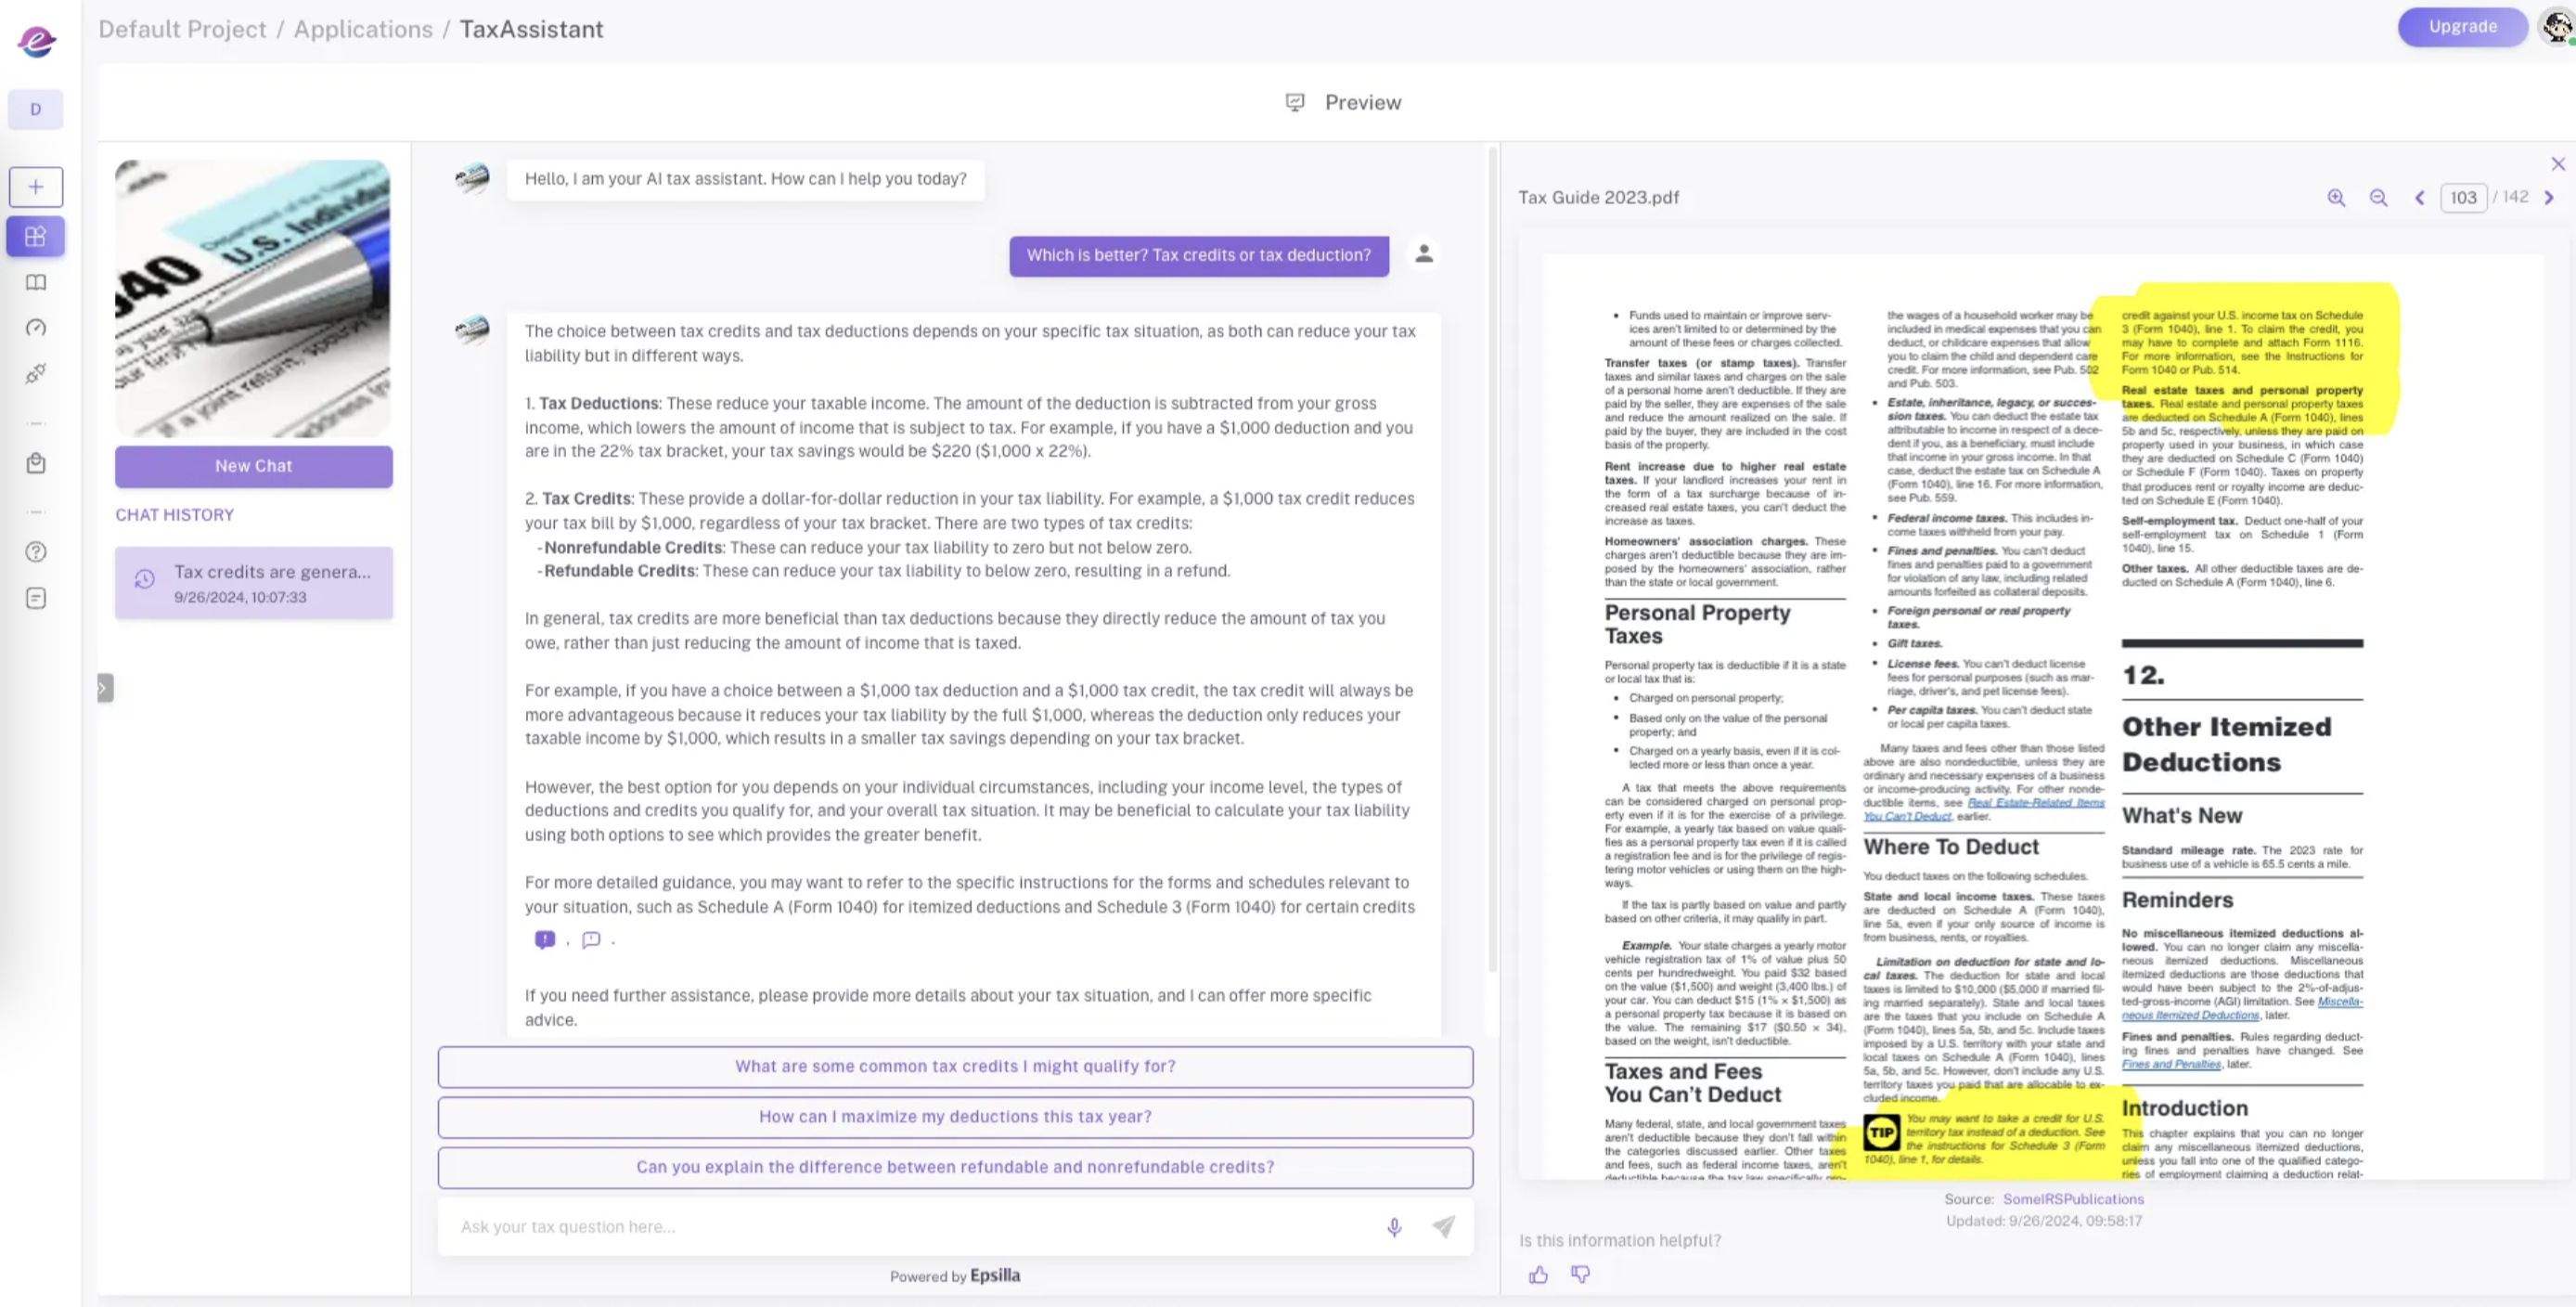
Task: Zoom out of the PDF document
Action: point(2378,198)
